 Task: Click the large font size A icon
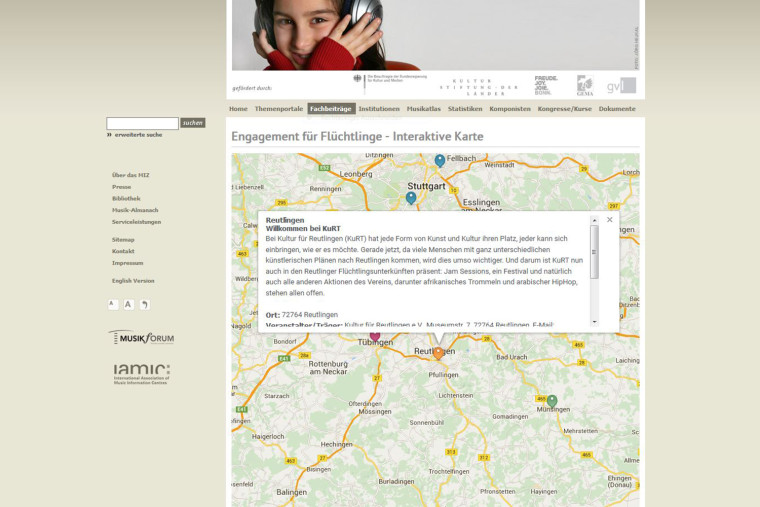[x=128, y=304]
